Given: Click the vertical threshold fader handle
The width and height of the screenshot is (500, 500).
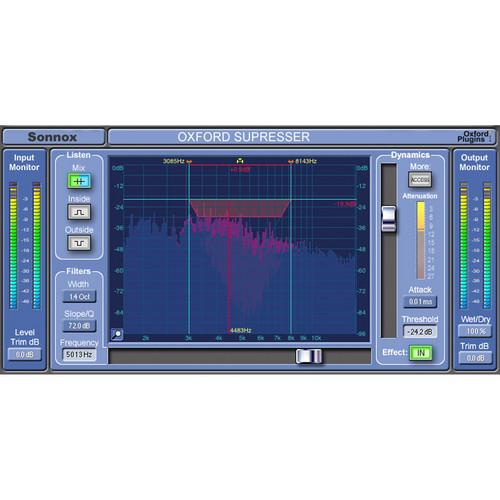Looking at the screenshot, I should 389,219.
